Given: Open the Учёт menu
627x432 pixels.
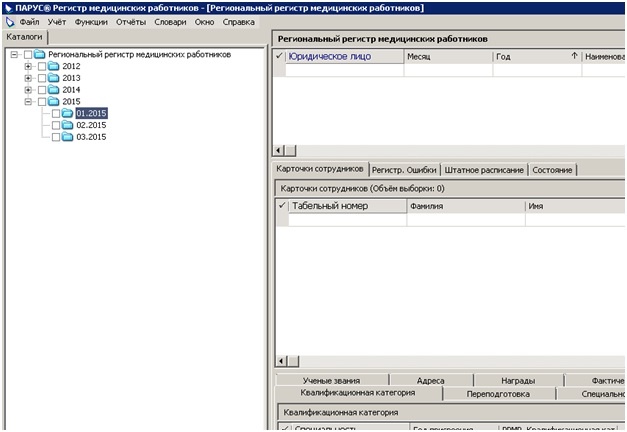Looking at the screenshot, I should (x=57, y=22).
